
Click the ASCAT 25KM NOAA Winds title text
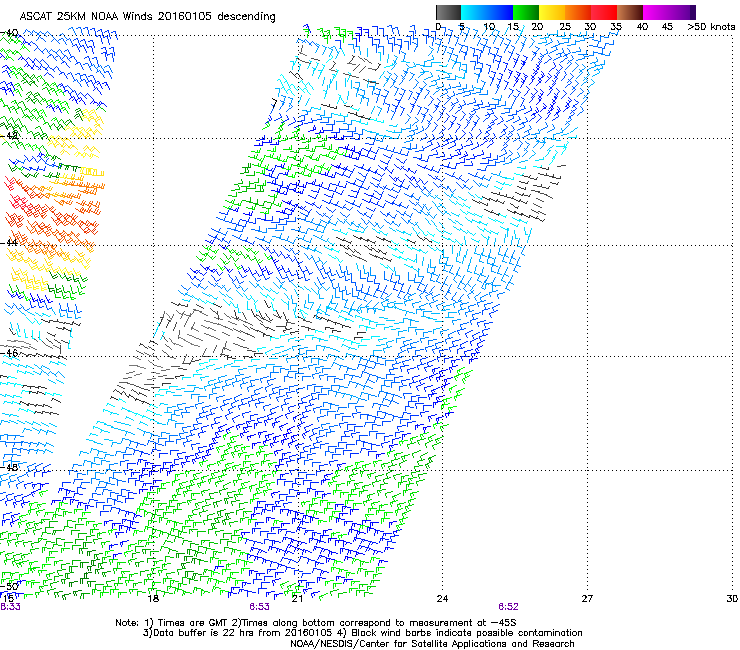[x=147, y=16]
